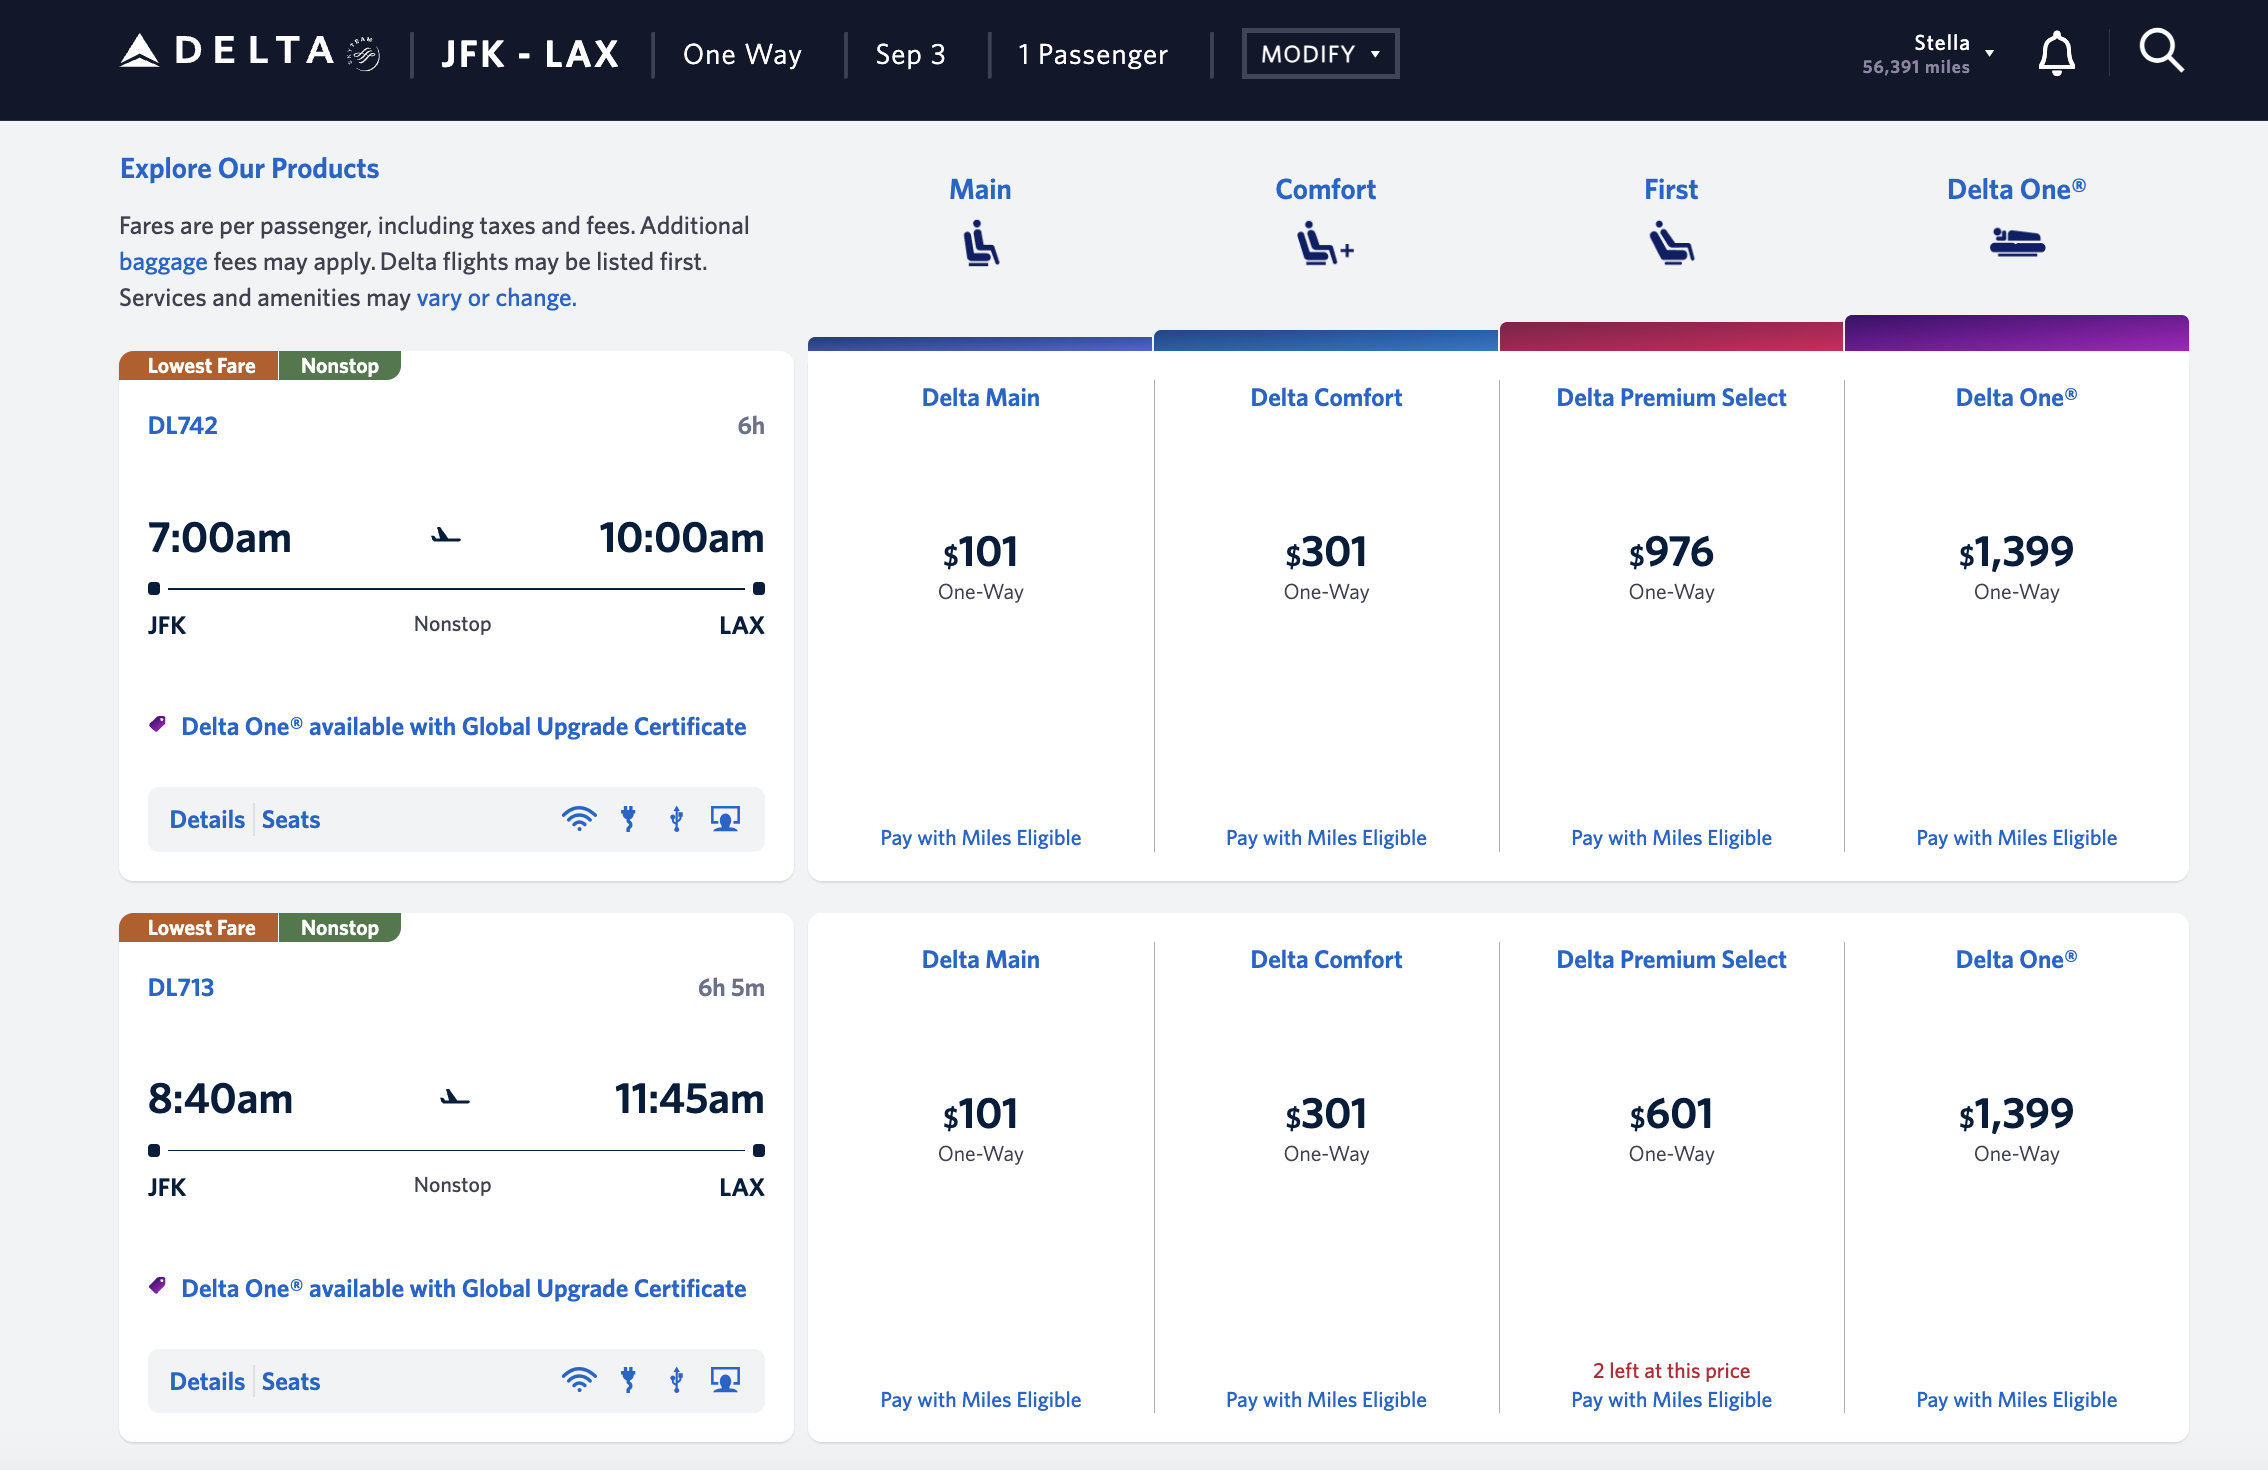
Task: Open Explore Our Products link
Action: (x=249, y=168)
